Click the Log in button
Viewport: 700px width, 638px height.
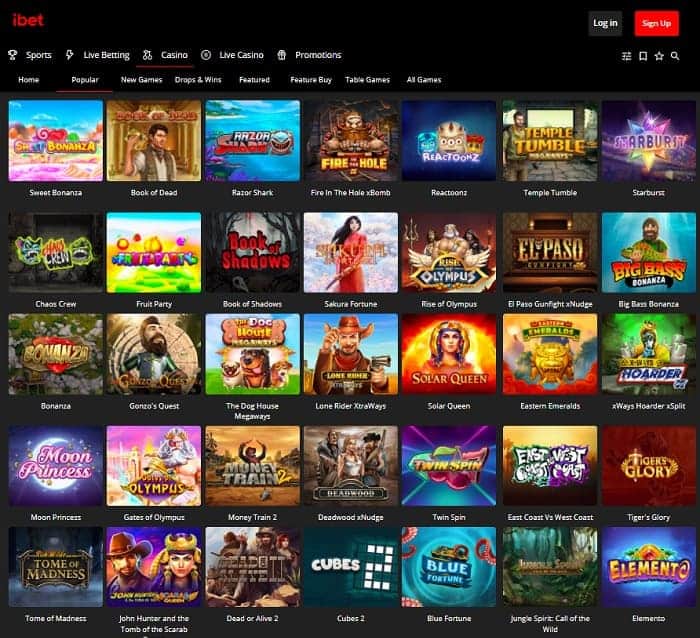(605, 23)
